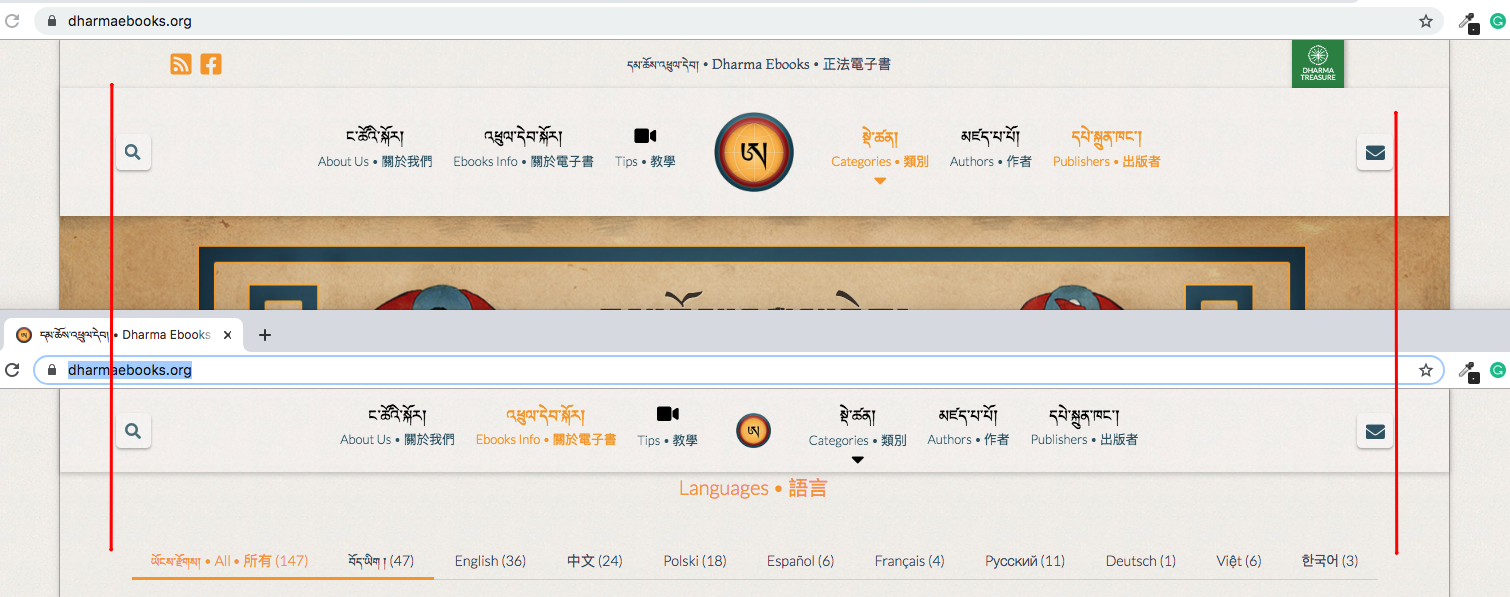Open About Us in upper navigation
This screenshot has height=597, width=1510.
click(375, 148)
